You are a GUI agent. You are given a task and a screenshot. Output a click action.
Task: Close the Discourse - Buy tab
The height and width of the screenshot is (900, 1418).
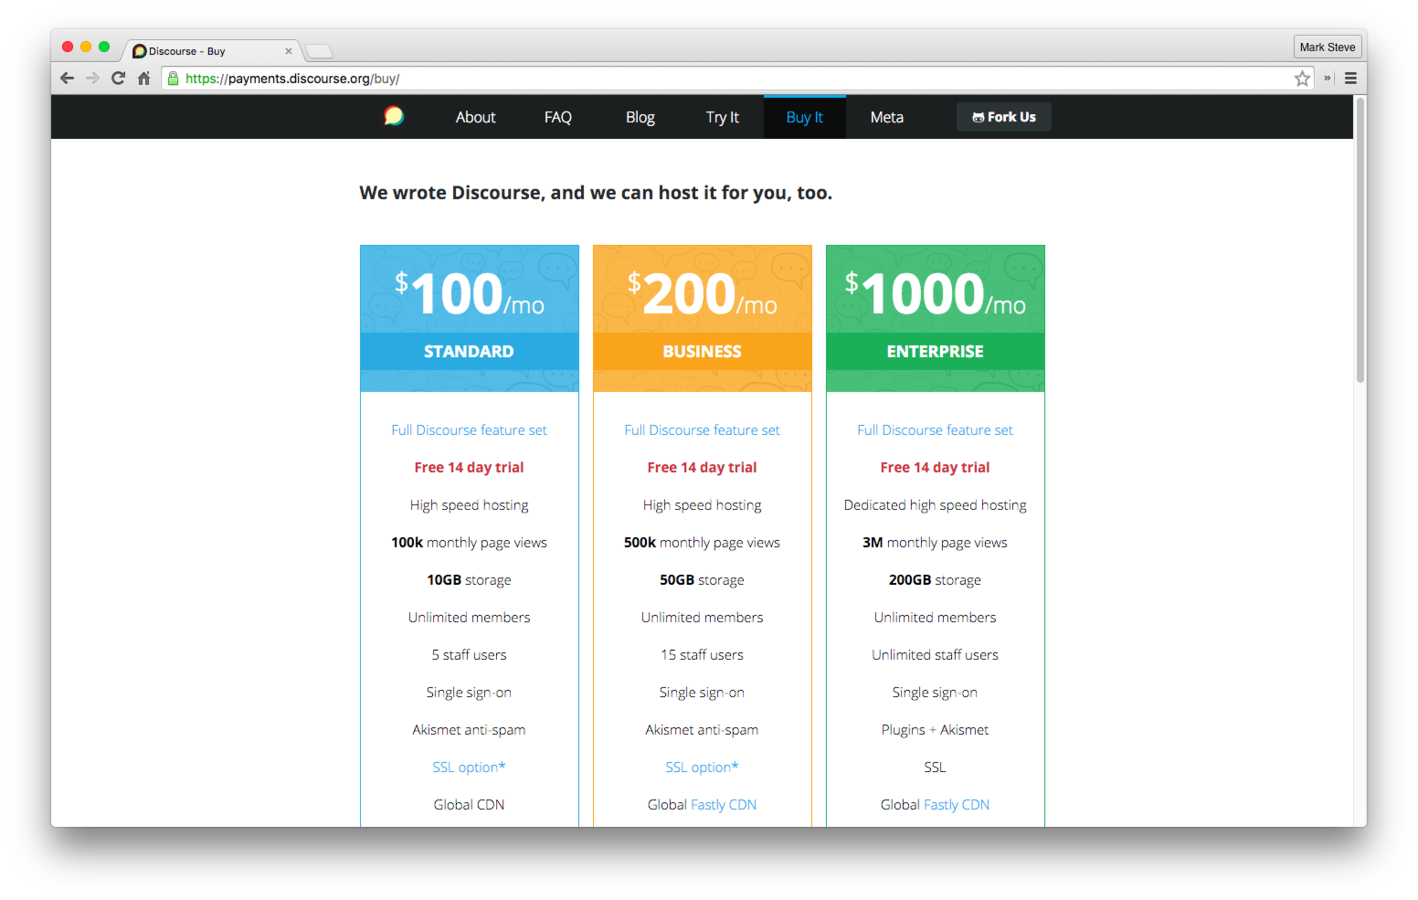(289, 51)
